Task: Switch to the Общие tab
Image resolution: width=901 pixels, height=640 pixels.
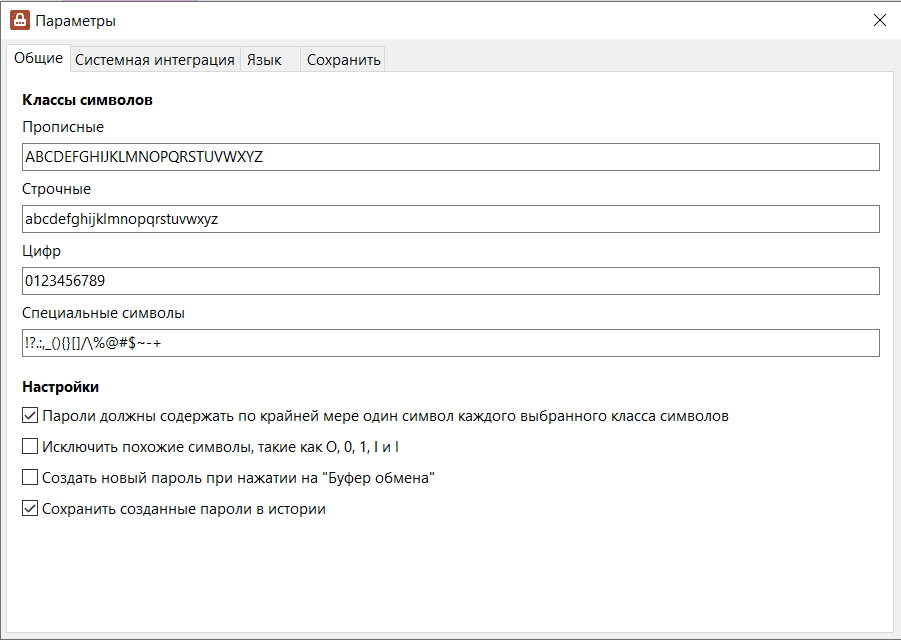Action: (x=39, y=59)
